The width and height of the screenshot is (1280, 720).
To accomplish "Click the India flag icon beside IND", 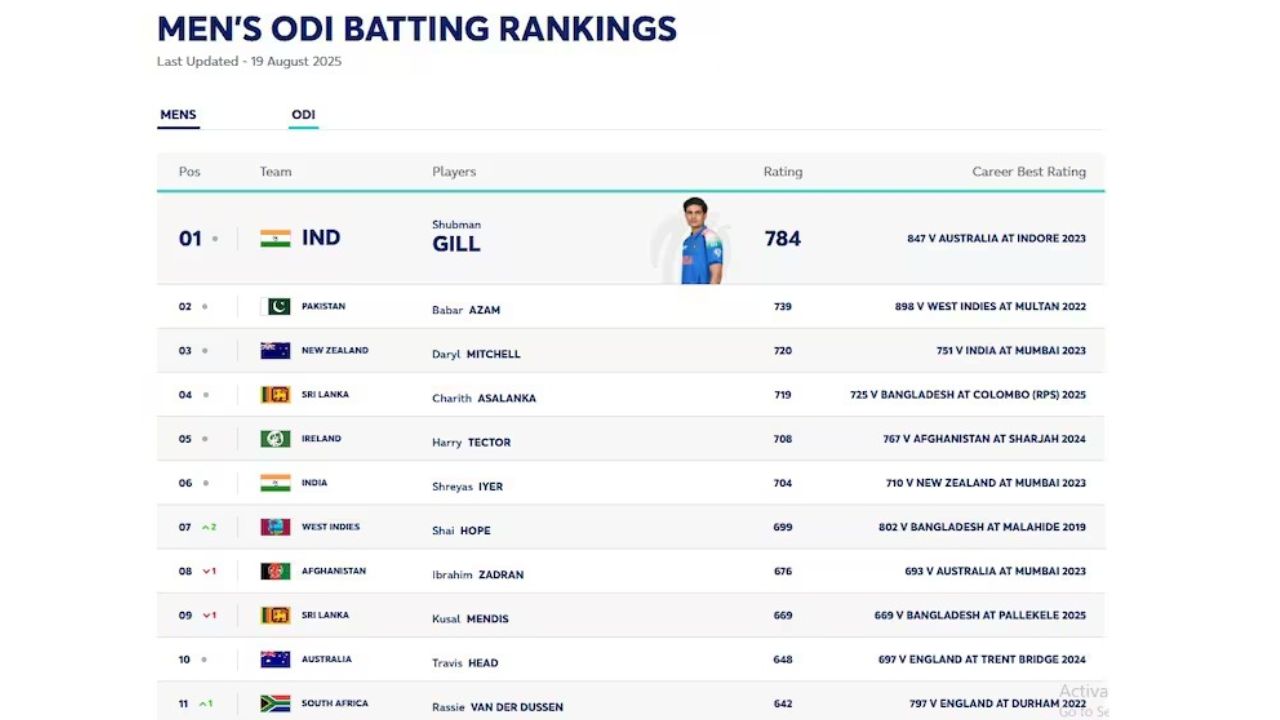I will pos(274,237).
